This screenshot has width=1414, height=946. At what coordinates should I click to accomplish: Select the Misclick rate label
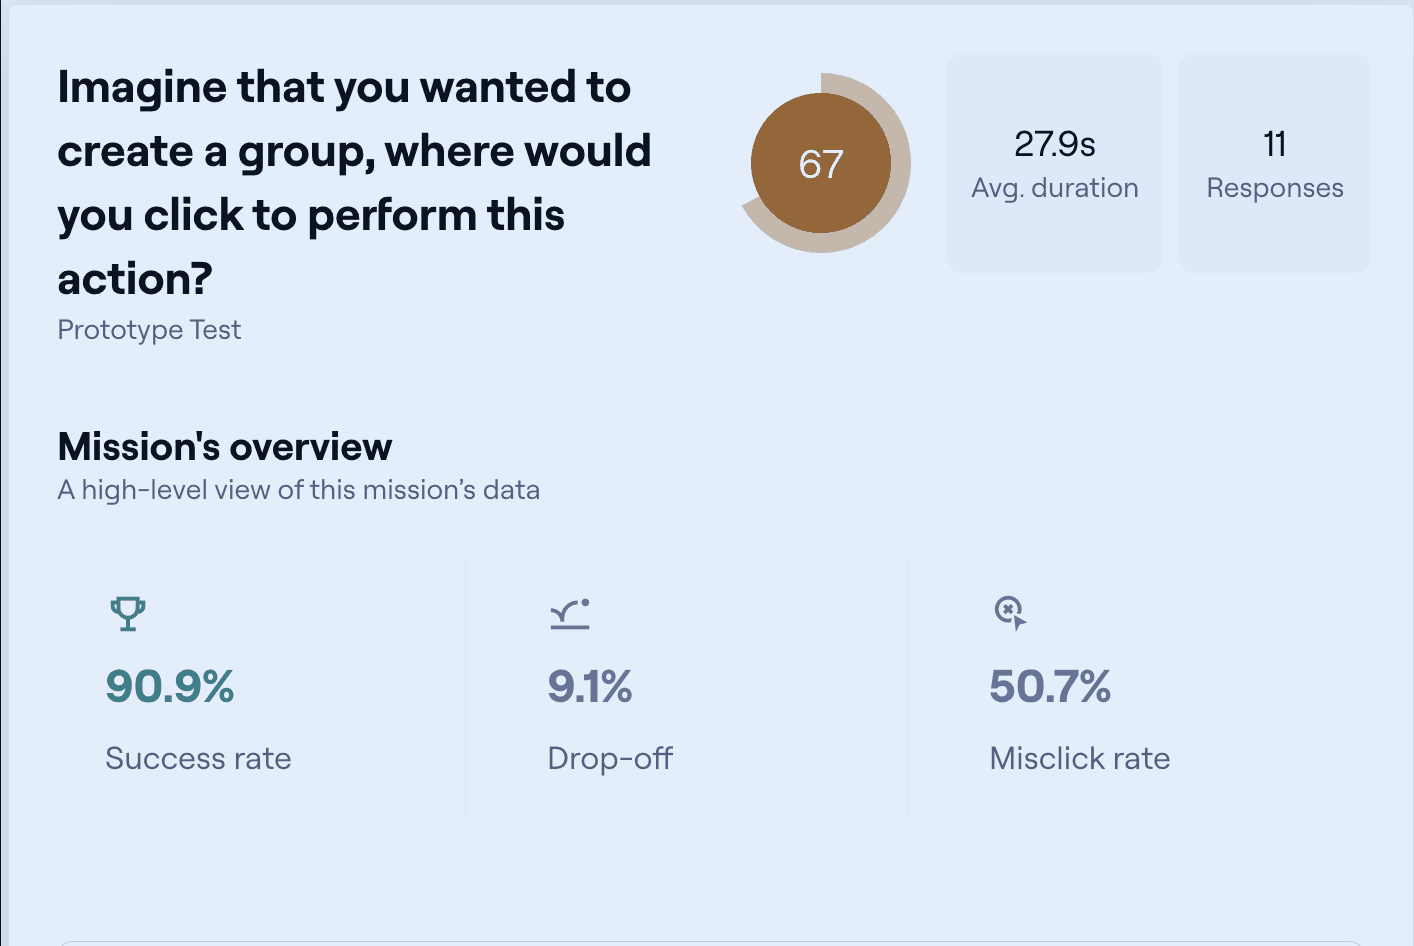click(x=1079, y=758)
